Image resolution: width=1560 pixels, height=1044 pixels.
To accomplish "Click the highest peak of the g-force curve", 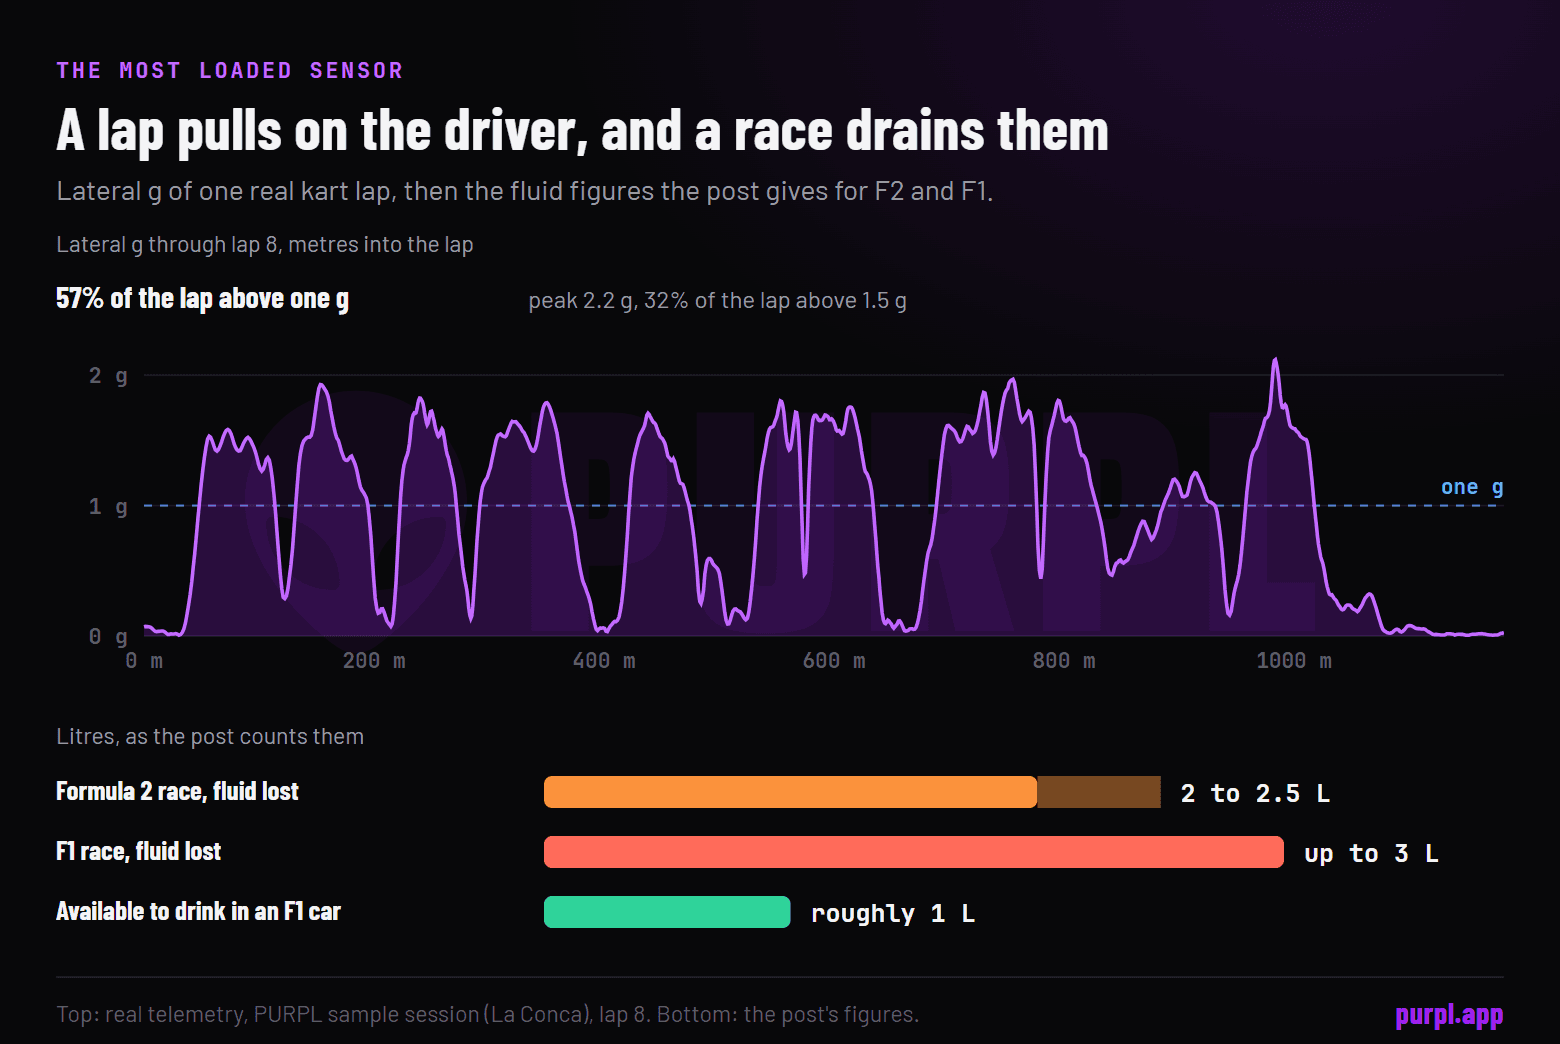I will (1275, 360).
